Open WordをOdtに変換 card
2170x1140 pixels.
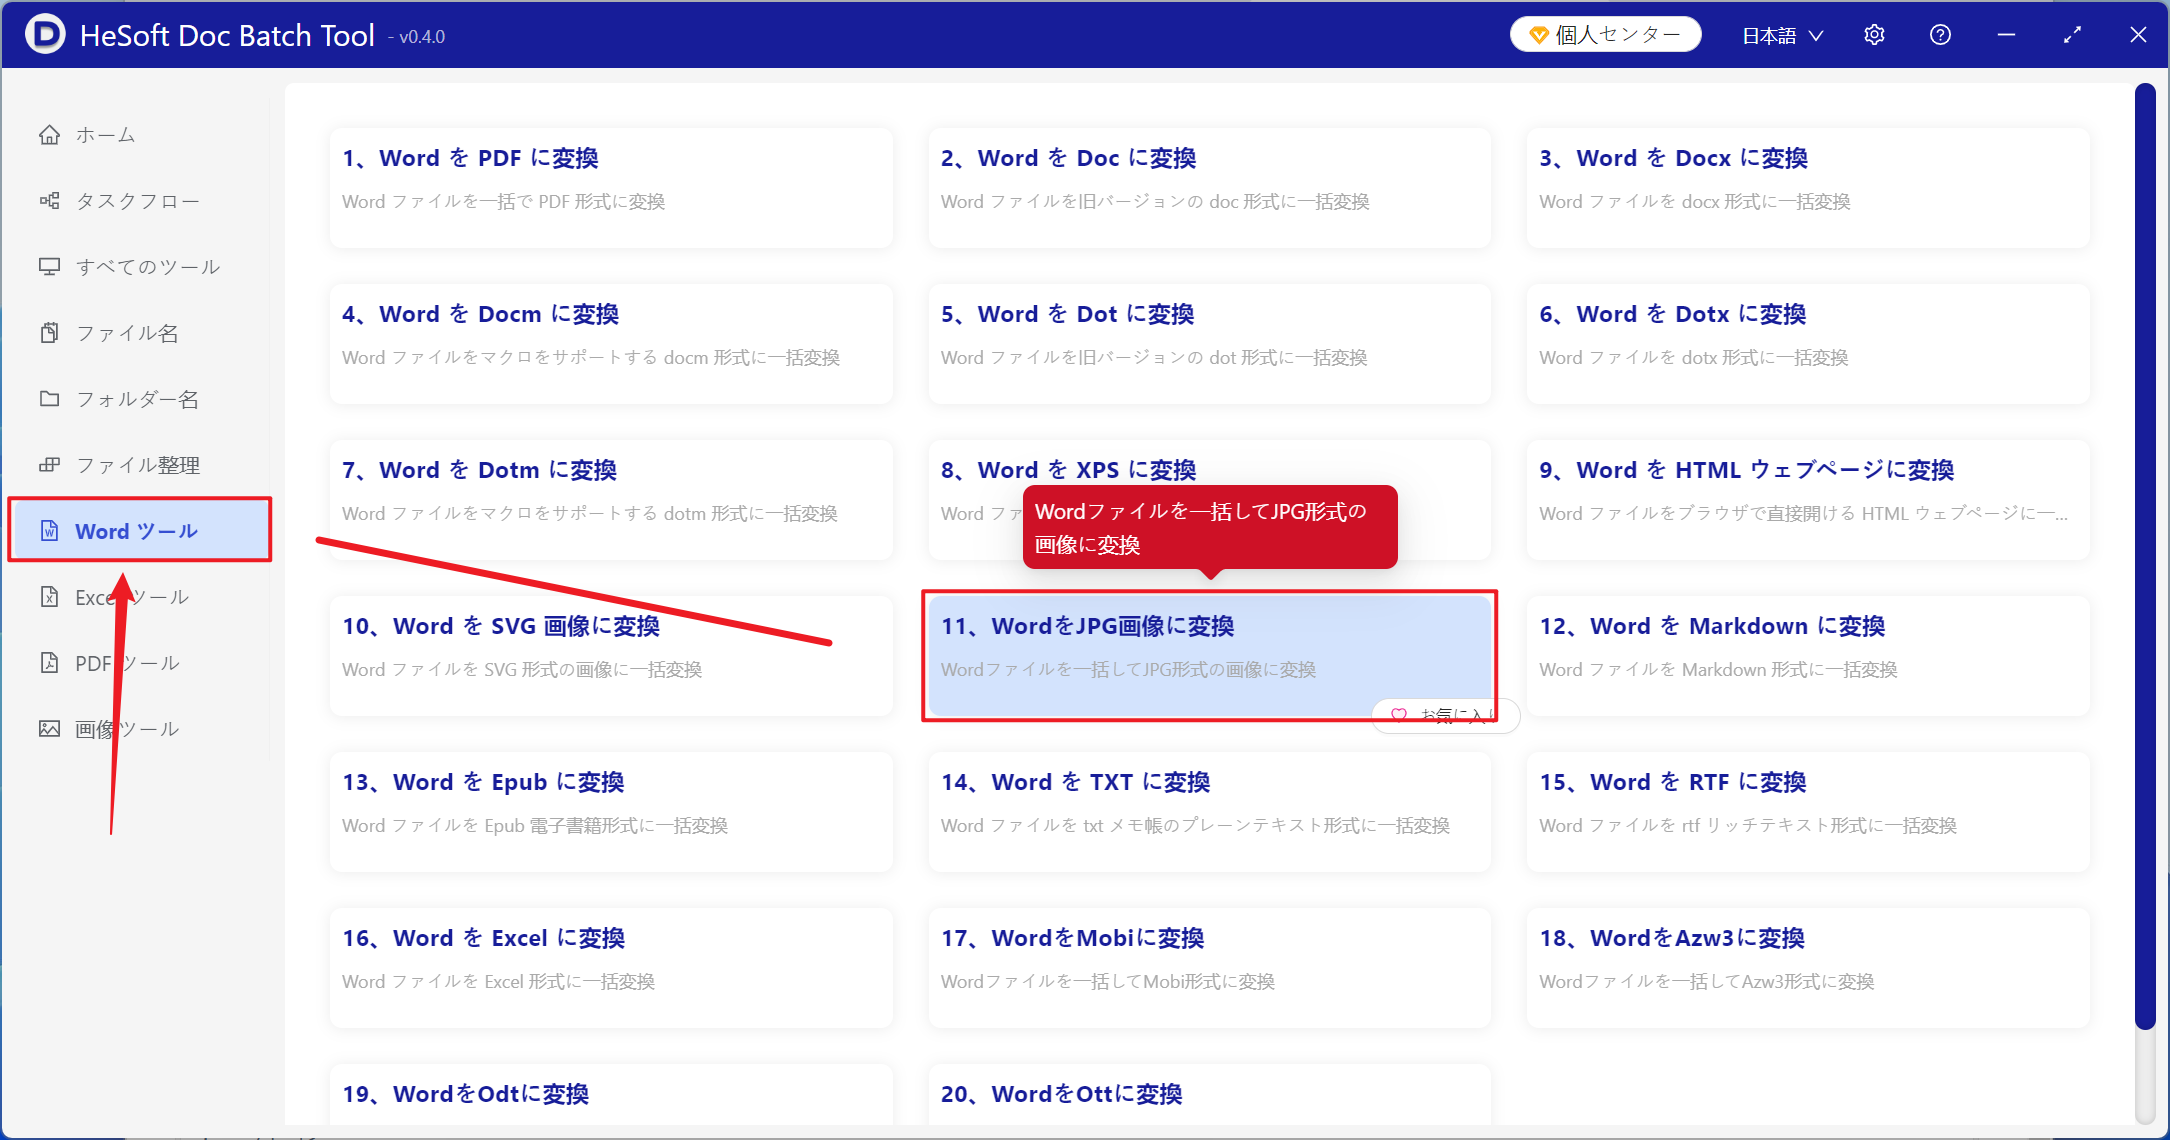point(611,1094)
